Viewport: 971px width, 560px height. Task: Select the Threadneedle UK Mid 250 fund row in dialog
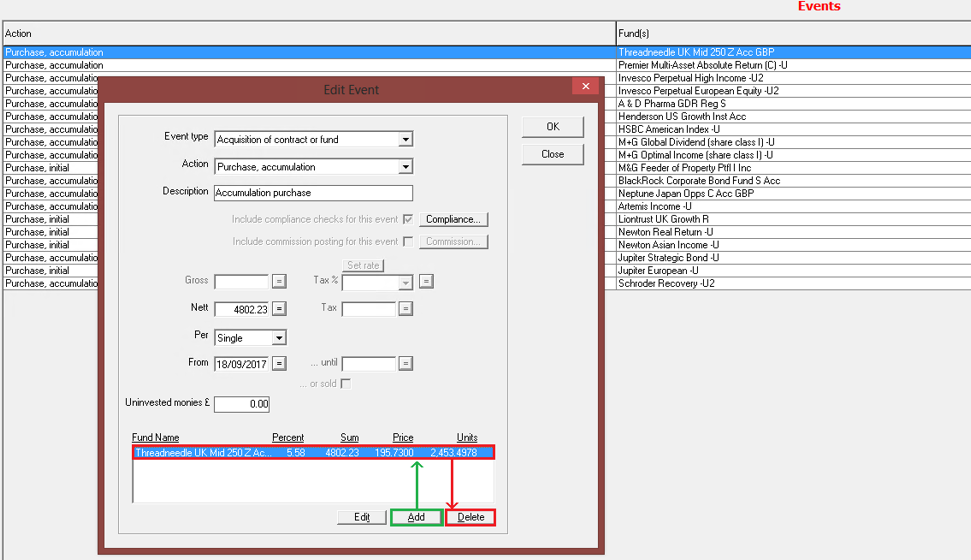[313, 453]
